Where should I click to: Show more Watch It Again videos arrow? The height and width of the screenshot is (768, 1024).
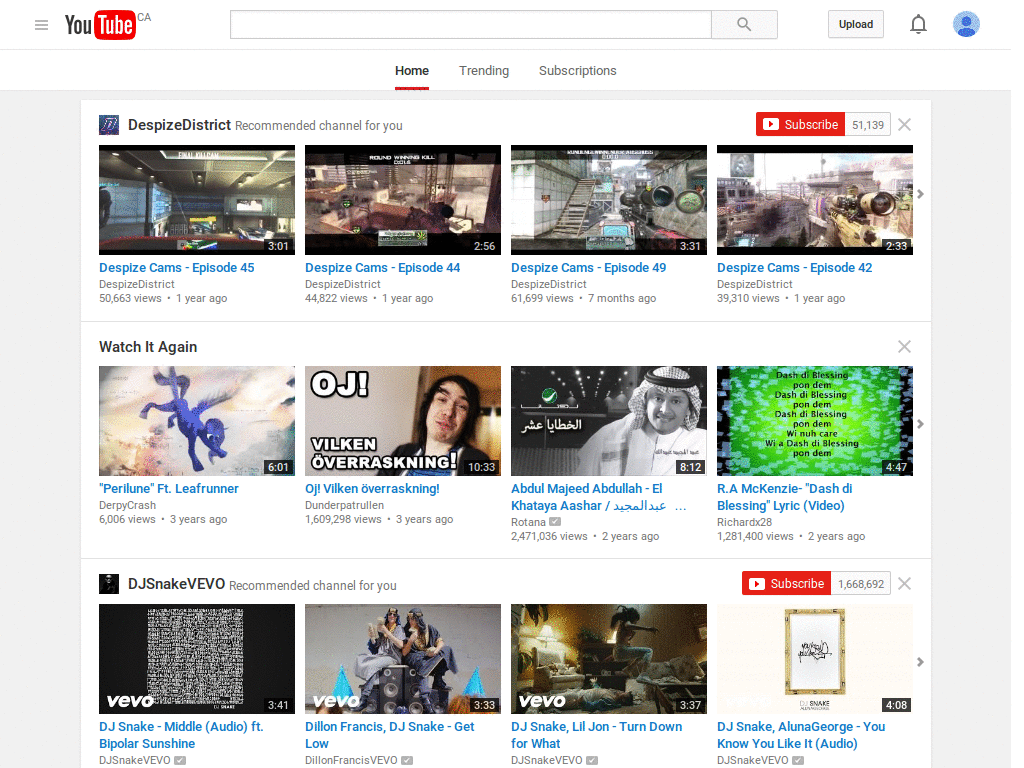point(920,424)
